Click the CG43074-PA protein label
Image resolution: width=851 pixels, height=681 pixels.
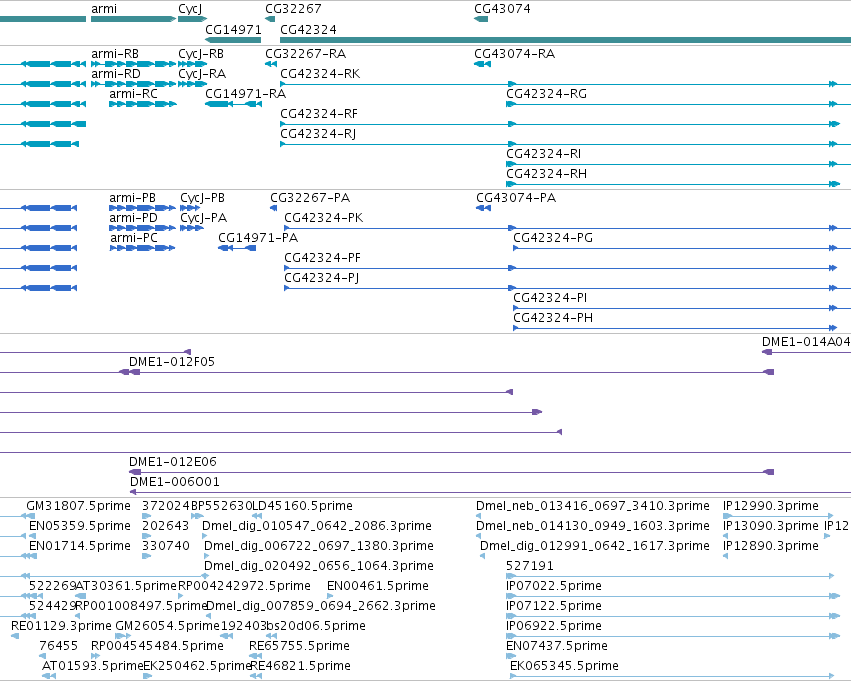[516, 198]
